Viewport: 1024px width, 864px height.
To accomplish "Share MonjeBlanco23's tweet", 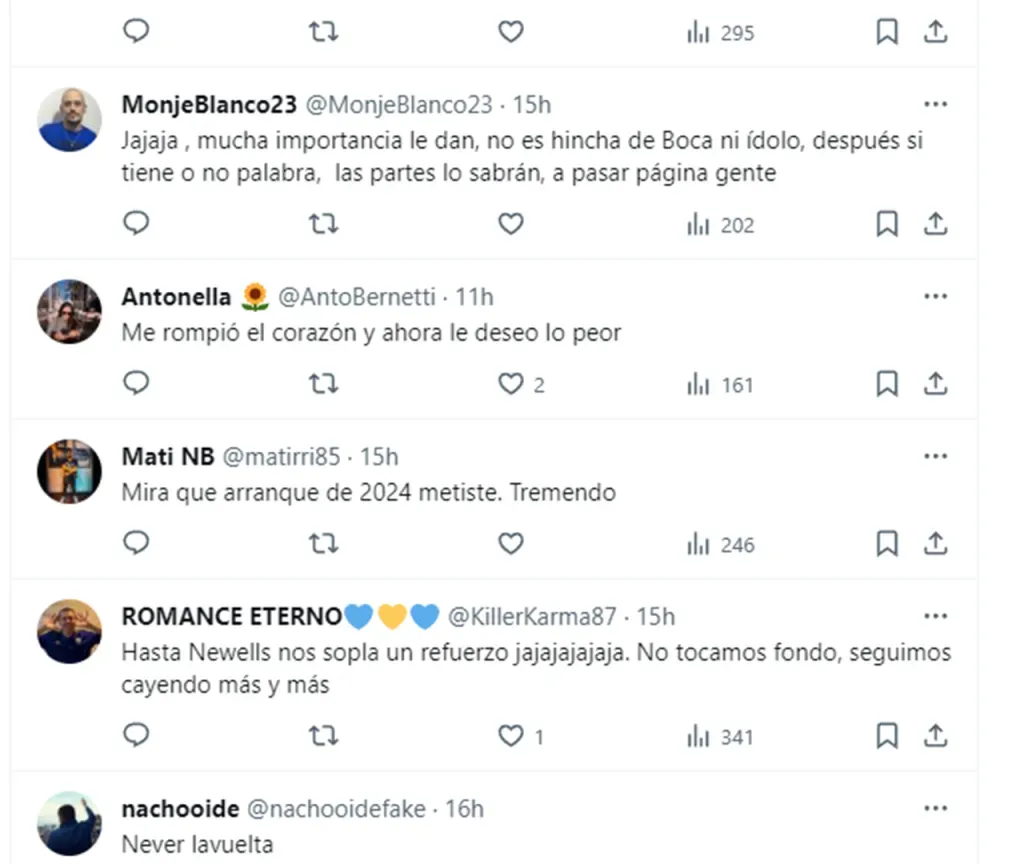I will tap(935, 224).
